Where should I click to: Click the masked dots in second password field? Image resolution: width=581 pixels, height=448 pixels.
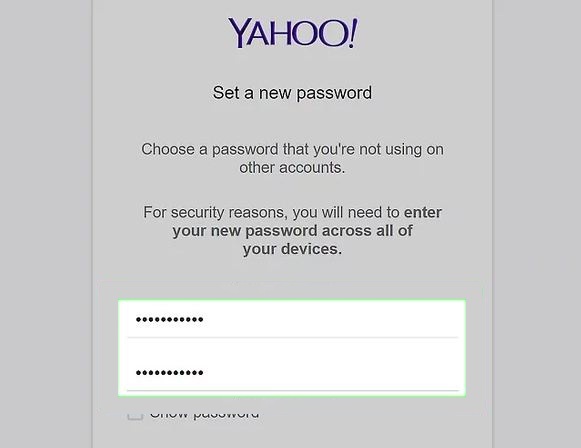click(169, 372)
